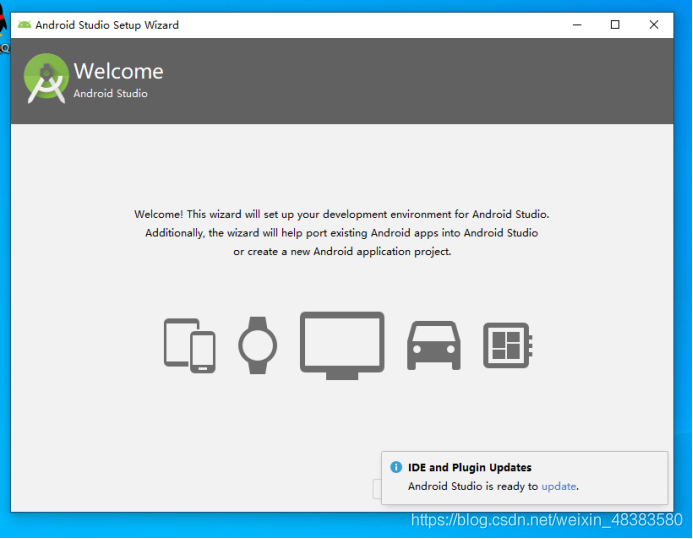Image resolution: width=693 pixels, height=539 pixels.
Task: Click the Android Auto car icon
Action: tap(434, 345)
